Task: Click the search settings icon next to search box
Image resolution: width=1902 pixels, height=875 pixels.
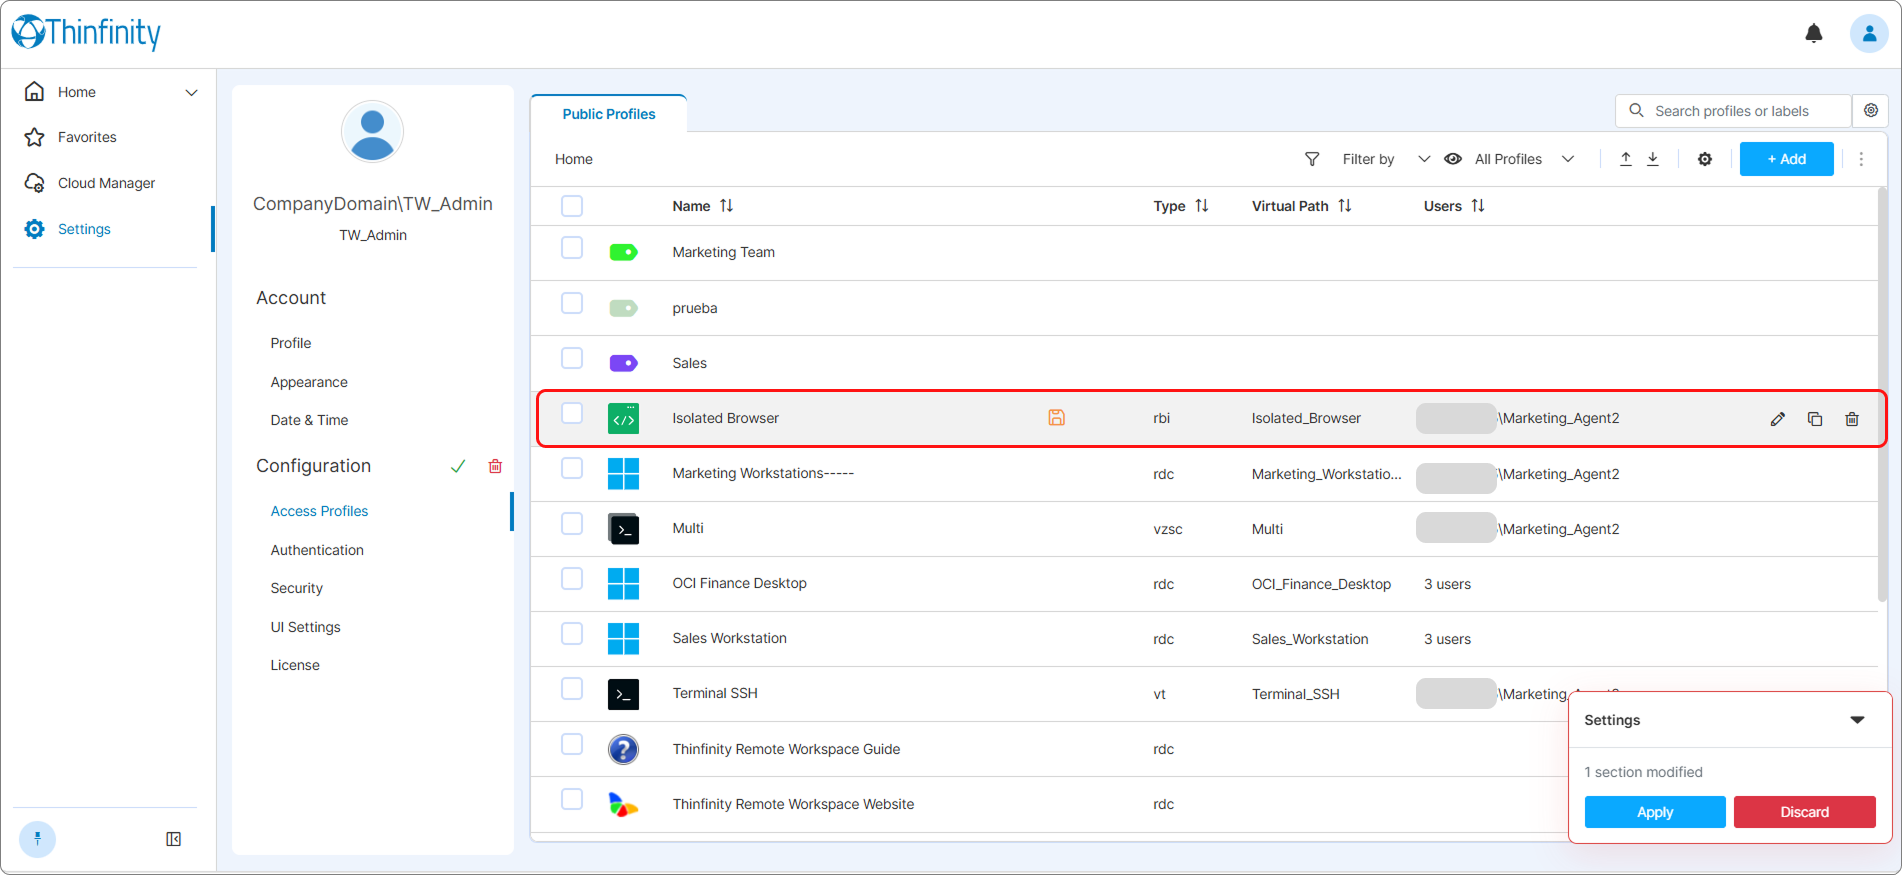Action: [1870, 111]
